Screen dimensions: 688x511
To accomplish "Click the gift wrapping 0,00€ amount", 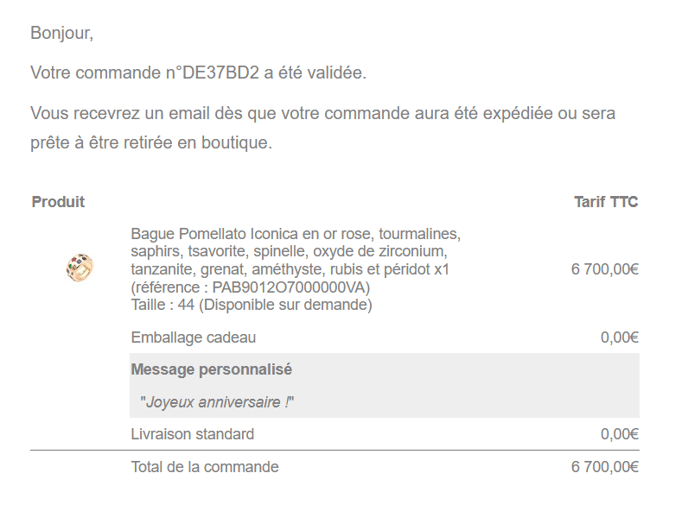I will [620, 338].
